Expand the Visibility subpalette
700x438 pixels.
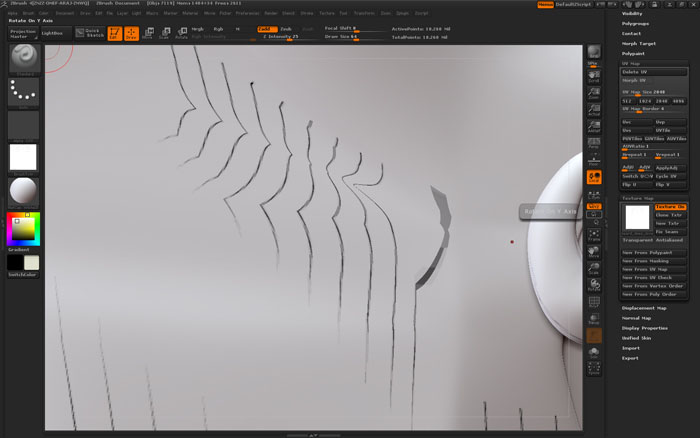(x=632, y=14)
